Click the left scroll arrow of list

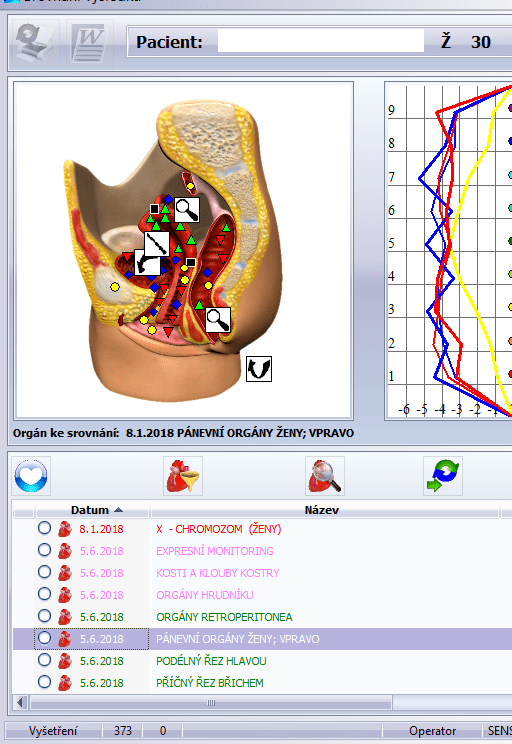point(20,702)
